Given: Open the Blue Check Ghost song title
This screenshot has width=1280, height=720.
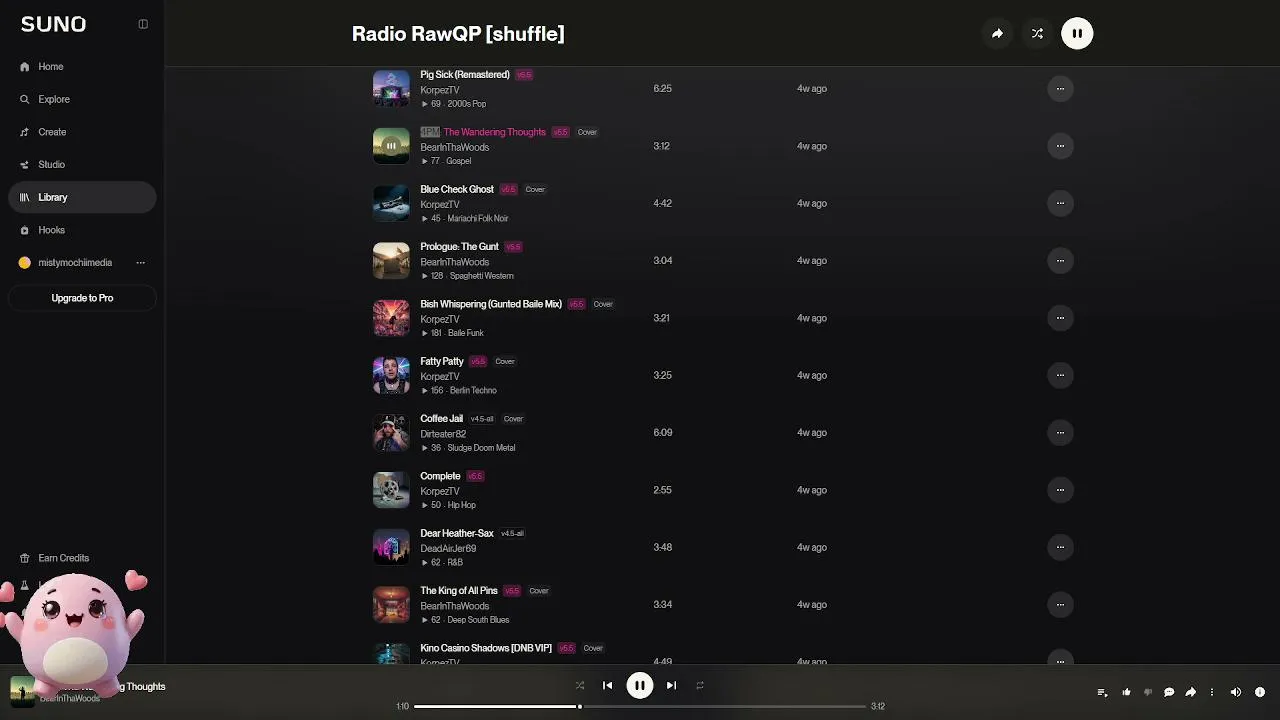Looking at the screenshot, I should point(457,189).
